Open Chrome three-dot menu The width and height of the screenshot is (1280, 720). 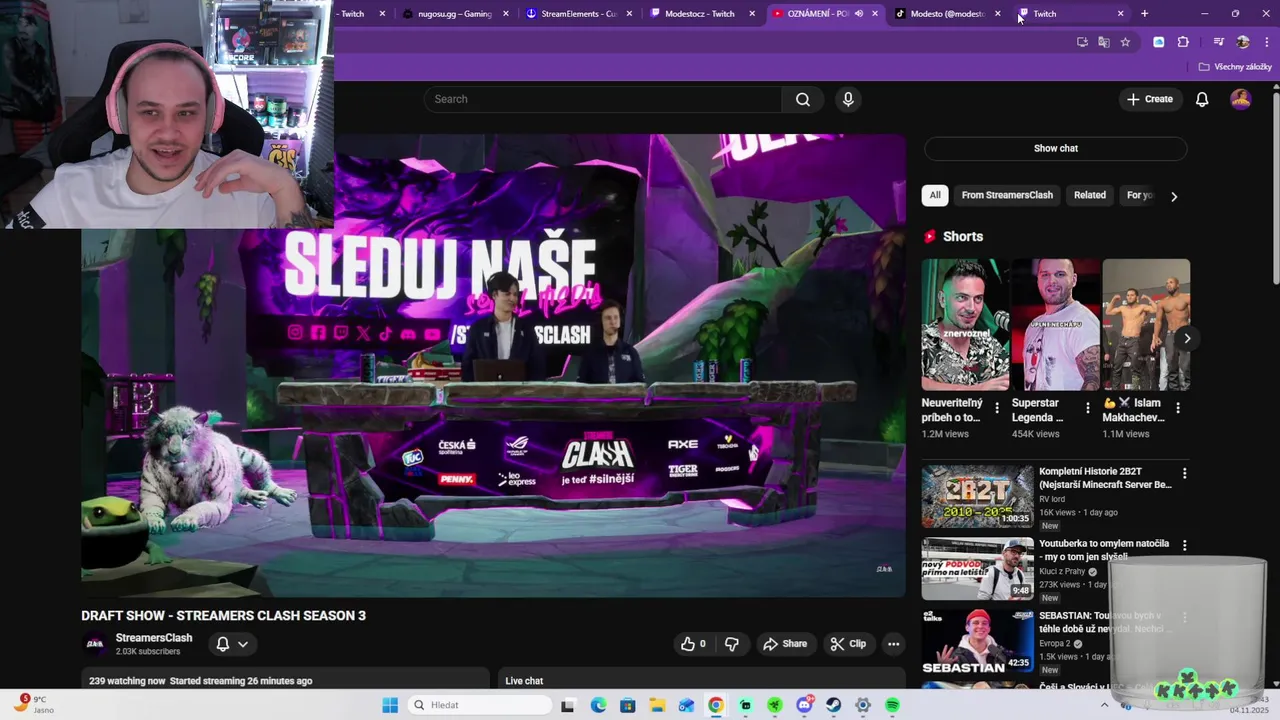pos(1265,42)
